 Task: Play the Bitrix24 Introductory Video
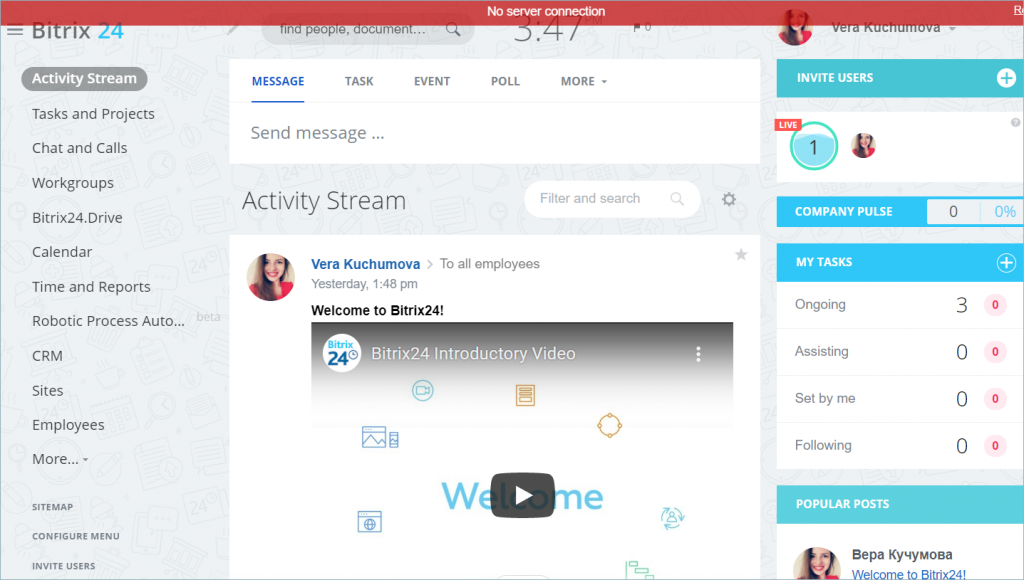click(522, 495)
